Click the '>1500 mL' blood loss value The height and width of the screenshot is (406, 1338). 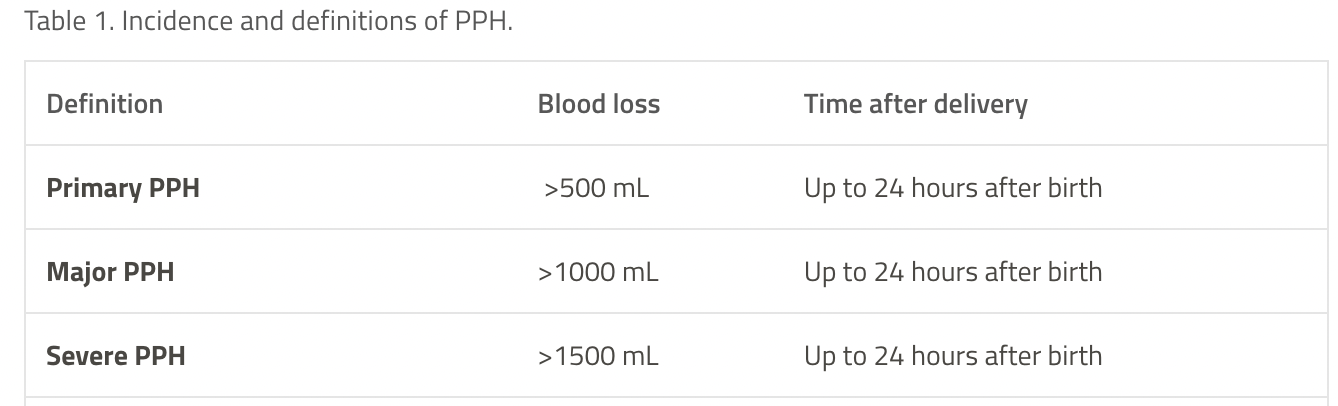(599, 356)
